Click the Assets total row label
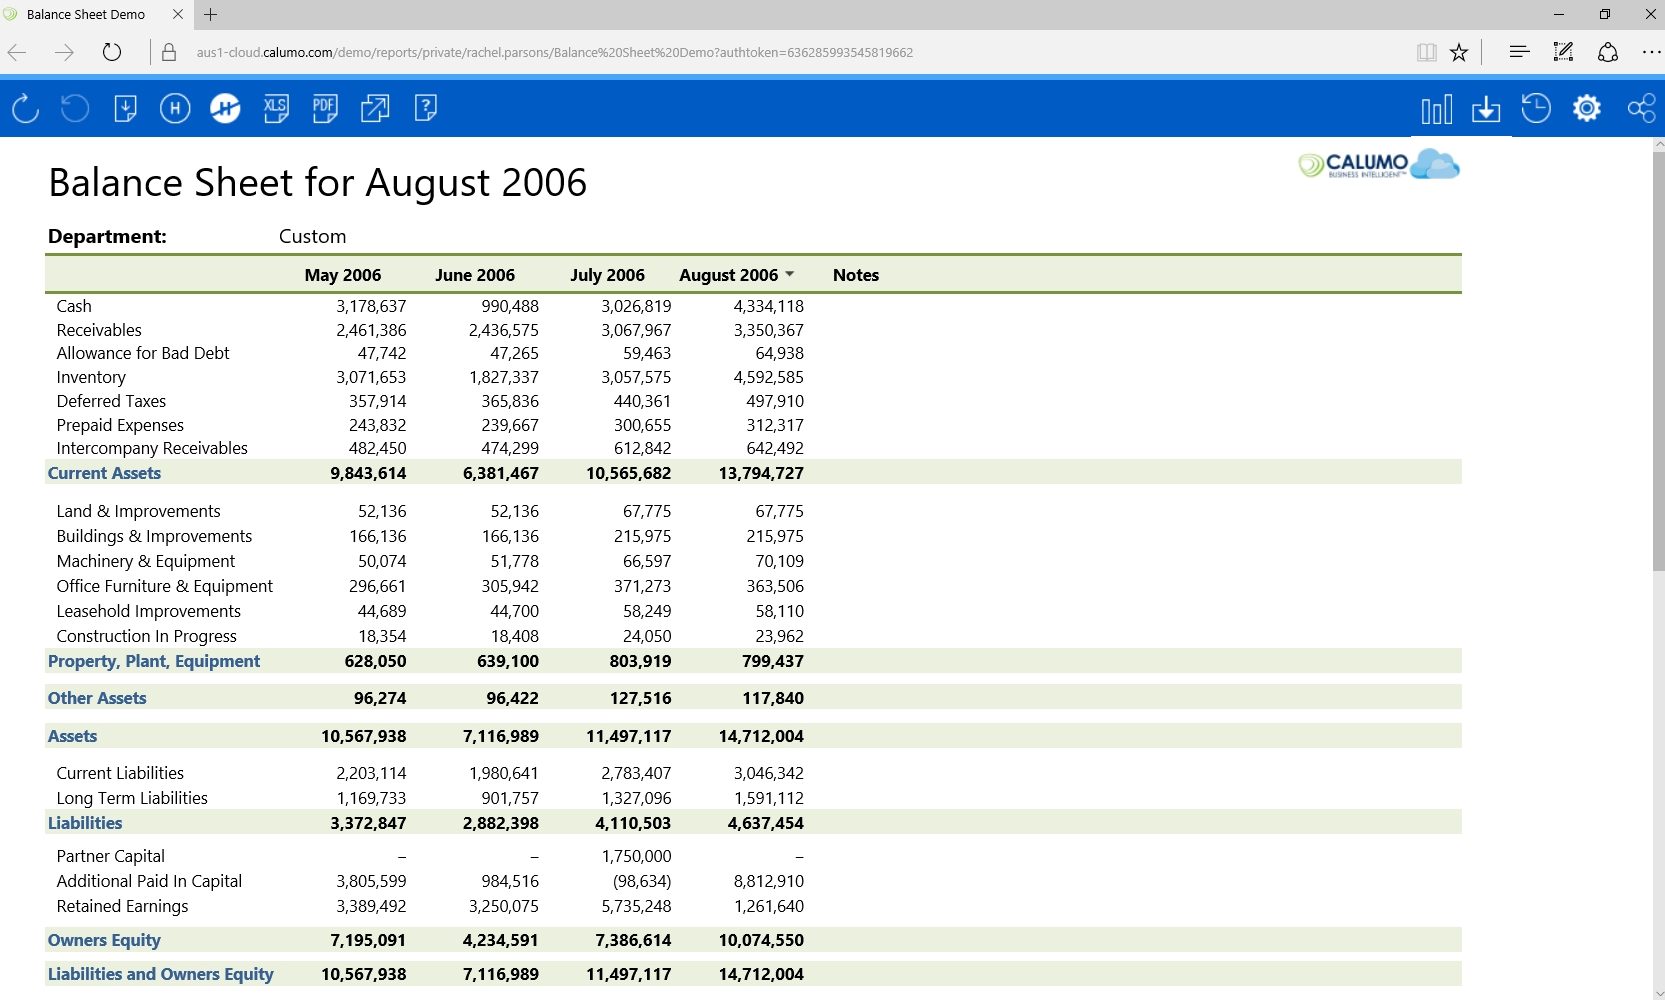 click(x=72, y=736)
